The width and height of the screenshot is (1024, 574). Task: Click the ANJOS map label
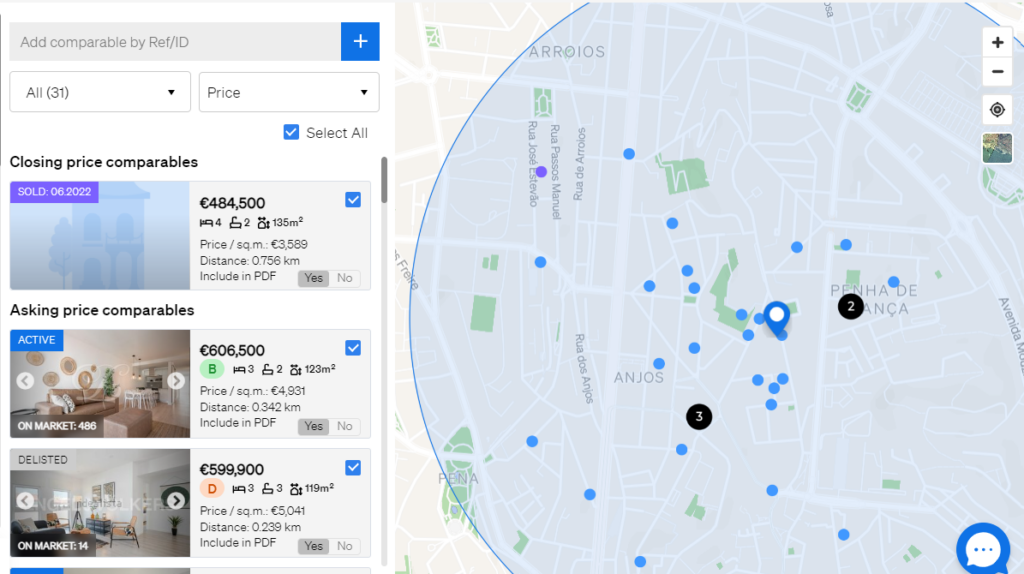639,377
